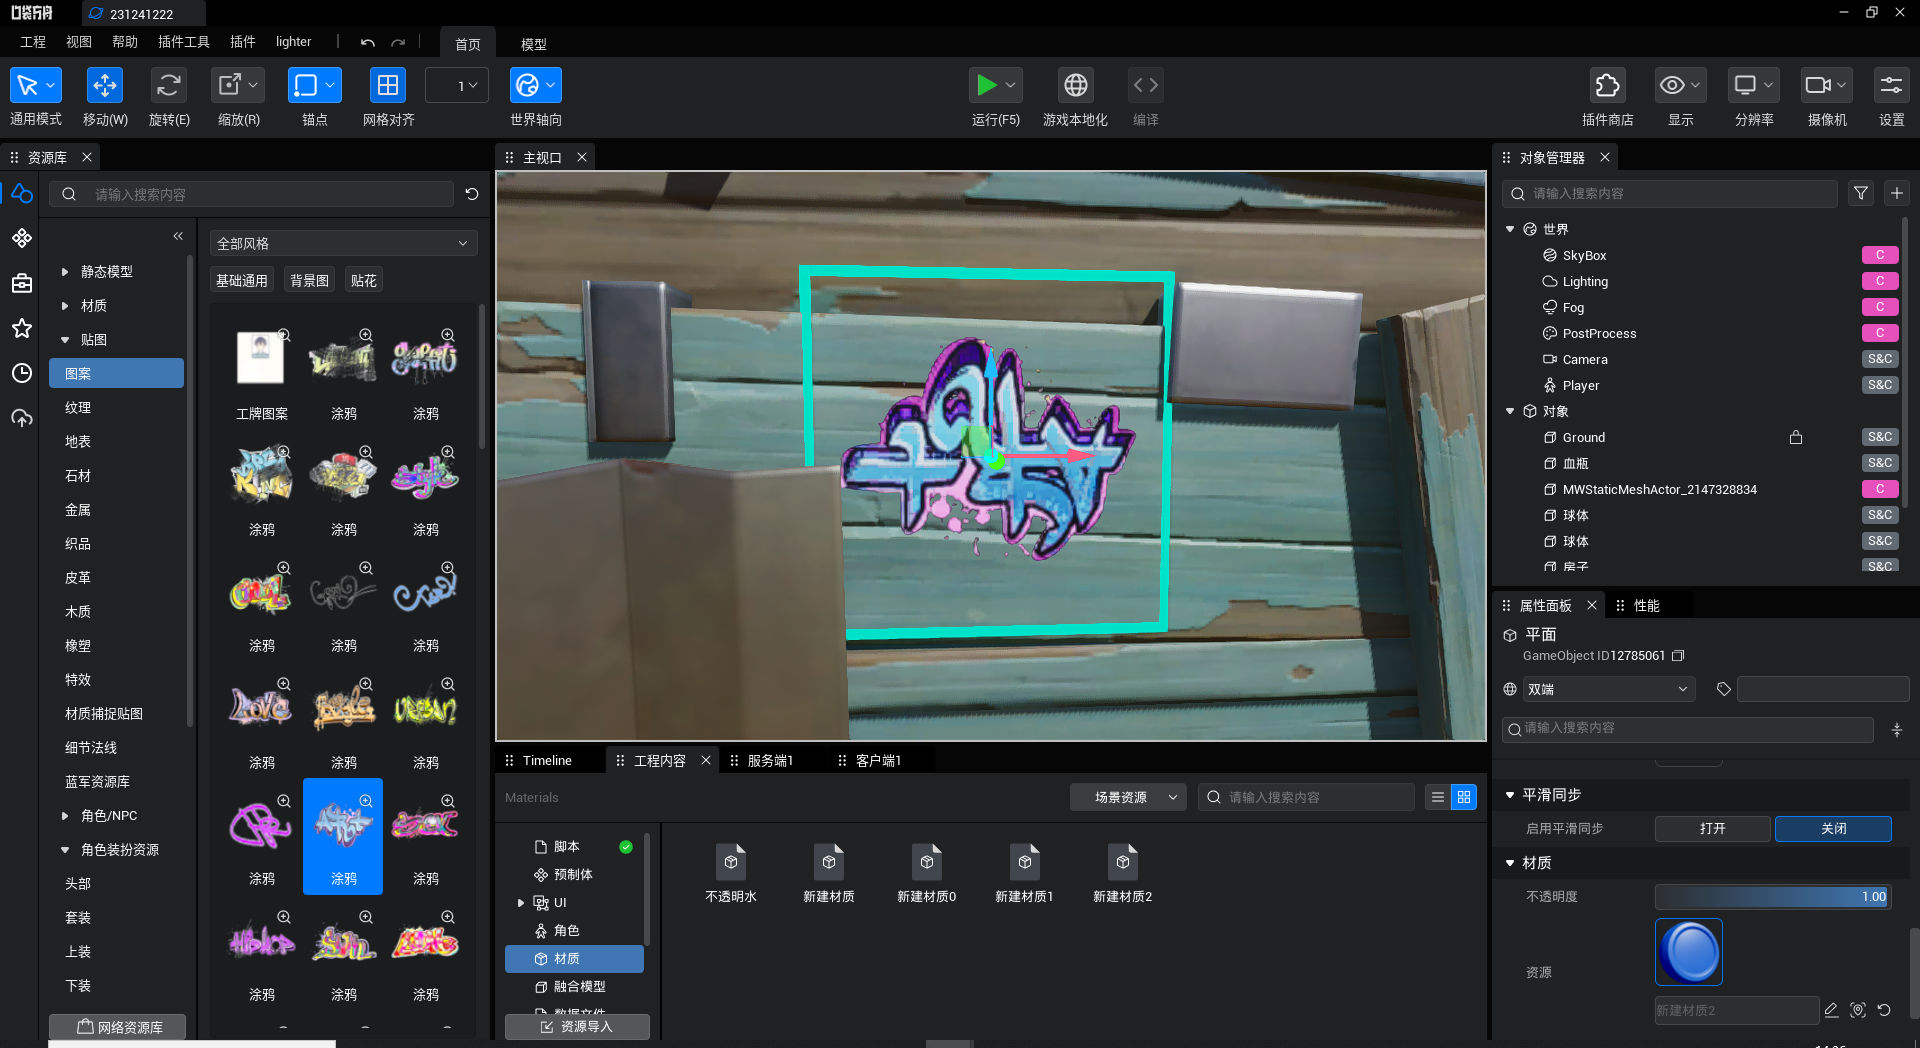Expand the 静态模型 category
The height and width of the screenshot is (1048, 1920).
65,272
